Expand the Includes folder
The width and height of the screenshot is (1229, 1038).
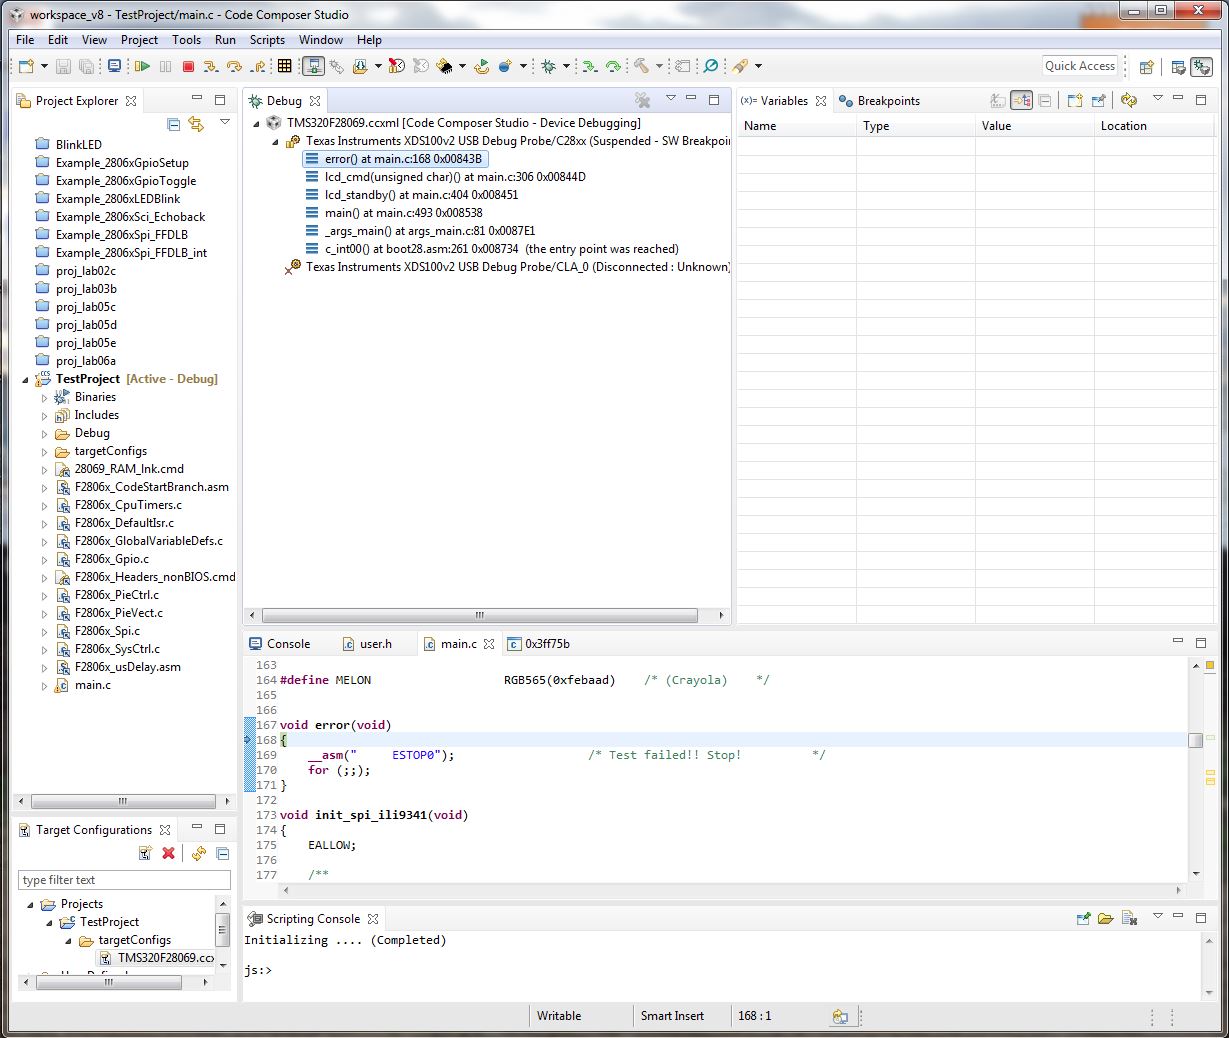pyautogui.click(x=44, y=415)
